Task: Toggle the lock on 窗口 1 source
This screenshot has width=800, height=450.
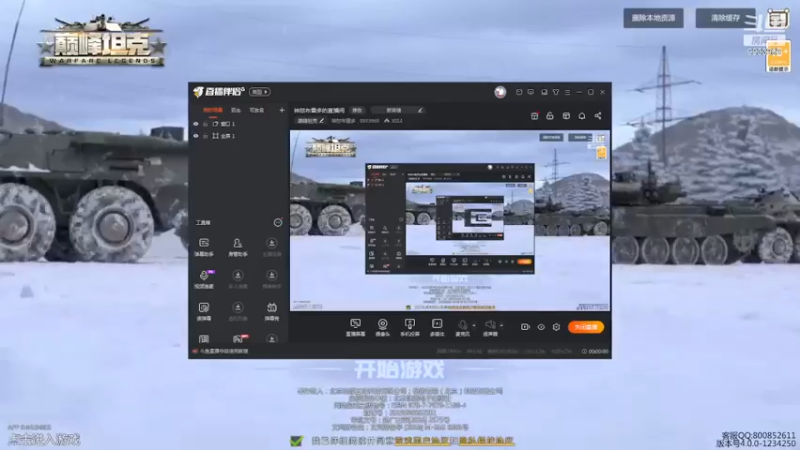Action: pyautogui.click(x=206, y=124)
